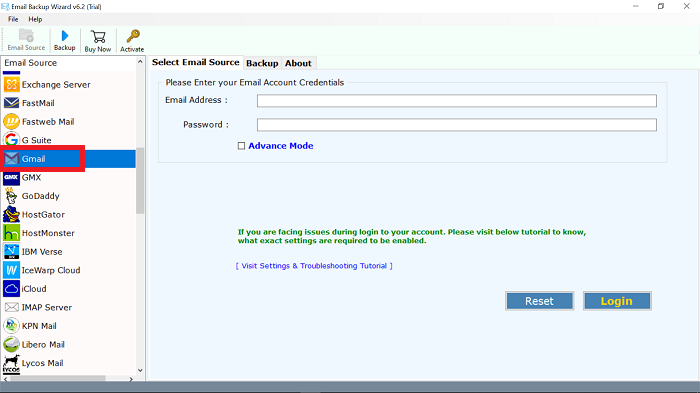Screen dimensions: 700x393
Task: Pick the HostGator icon
Action: (12, 214)
